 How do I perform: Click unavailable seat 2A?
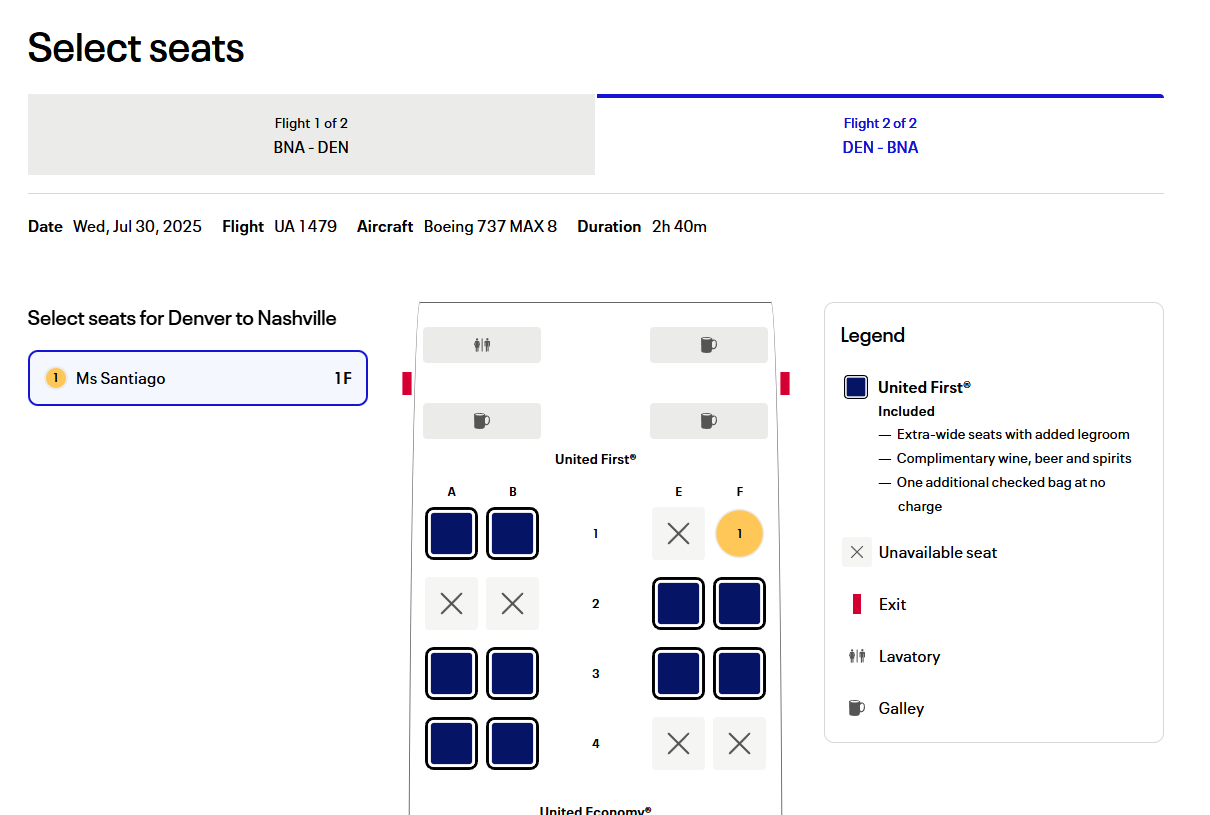(x=452, y=604)
